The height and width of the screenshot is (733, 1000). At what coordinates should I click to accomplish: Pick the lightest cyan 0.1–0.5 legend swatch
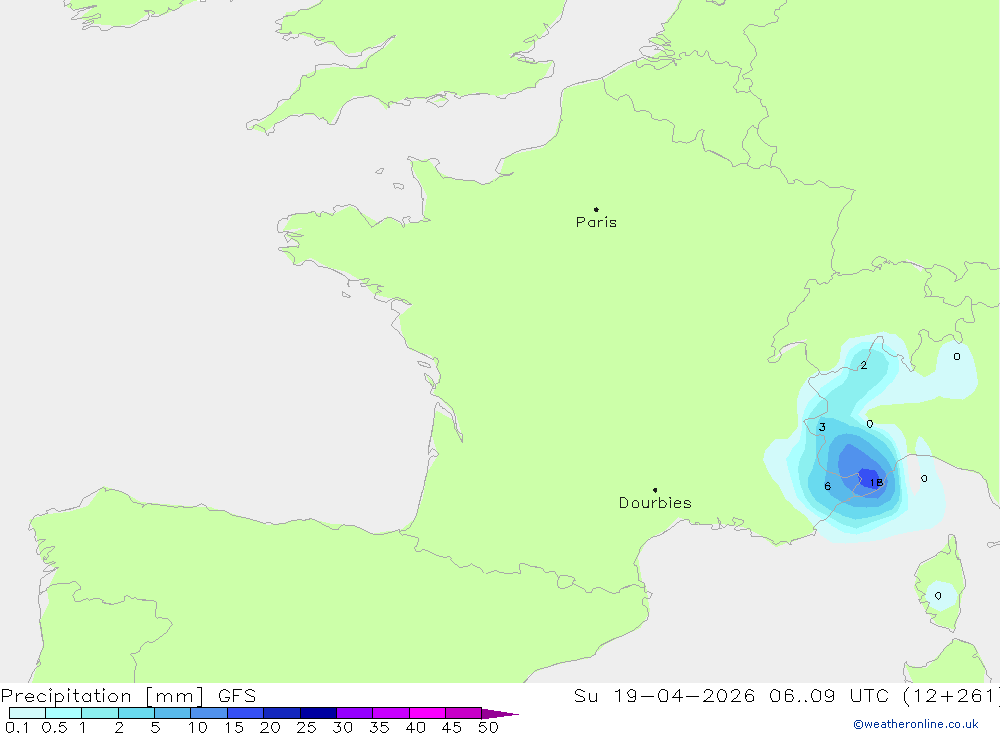[27, 713]
